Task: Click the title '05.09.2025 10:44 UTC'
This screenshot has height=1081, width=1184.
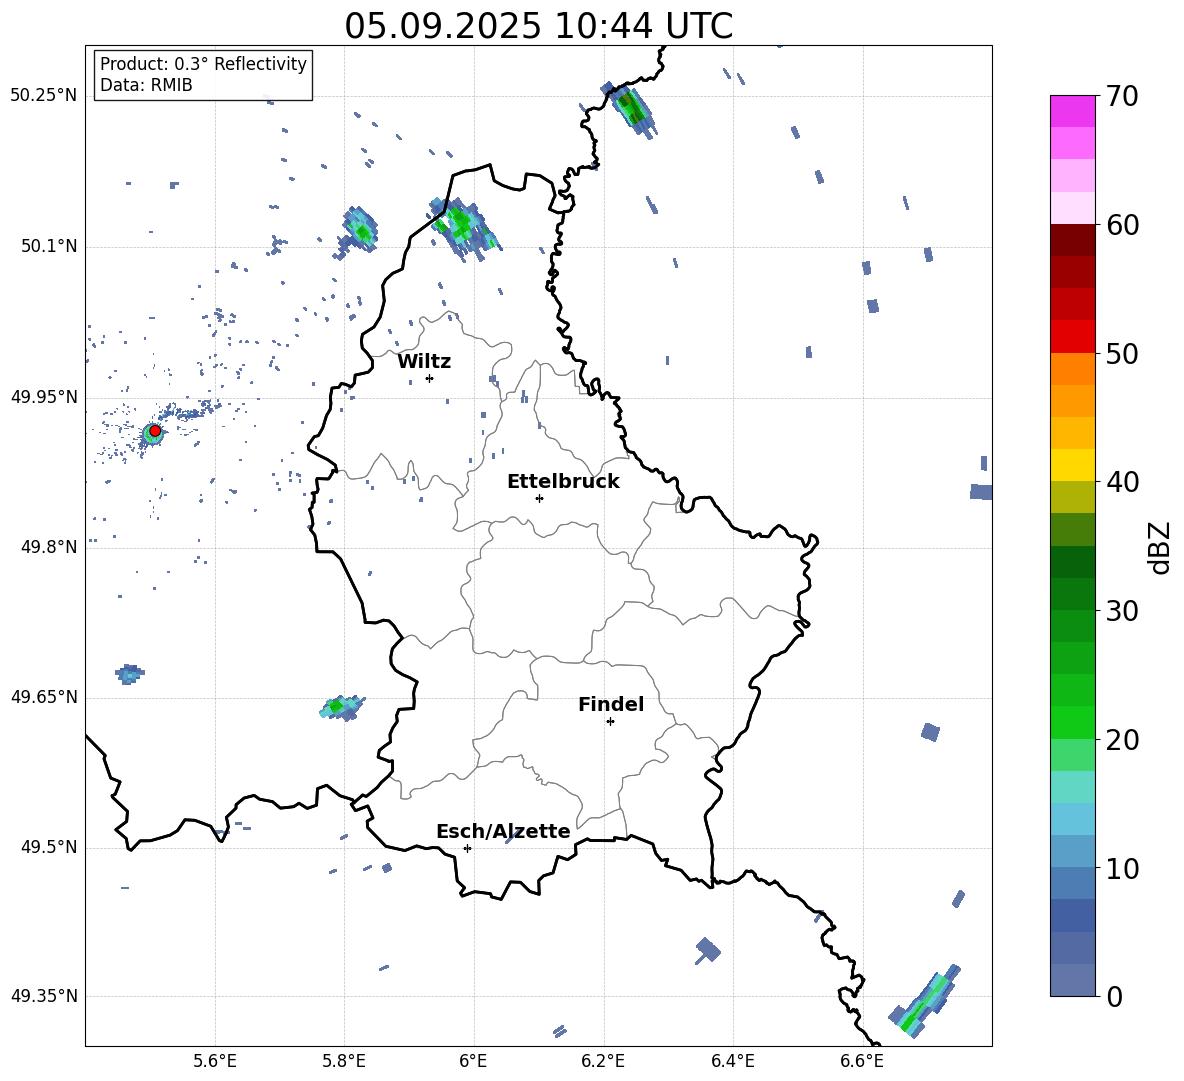Action: pos(538,26)
